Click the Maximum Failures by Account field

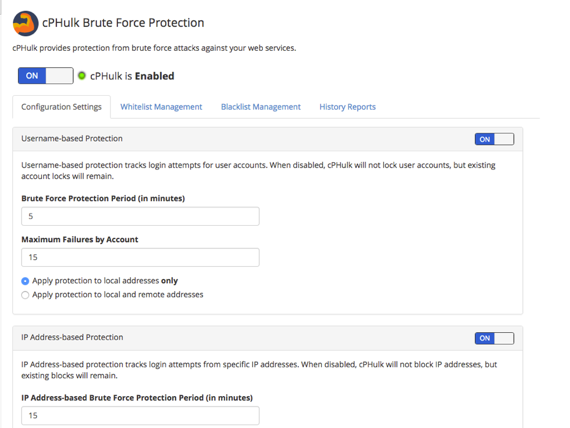(x=140, y=257)
